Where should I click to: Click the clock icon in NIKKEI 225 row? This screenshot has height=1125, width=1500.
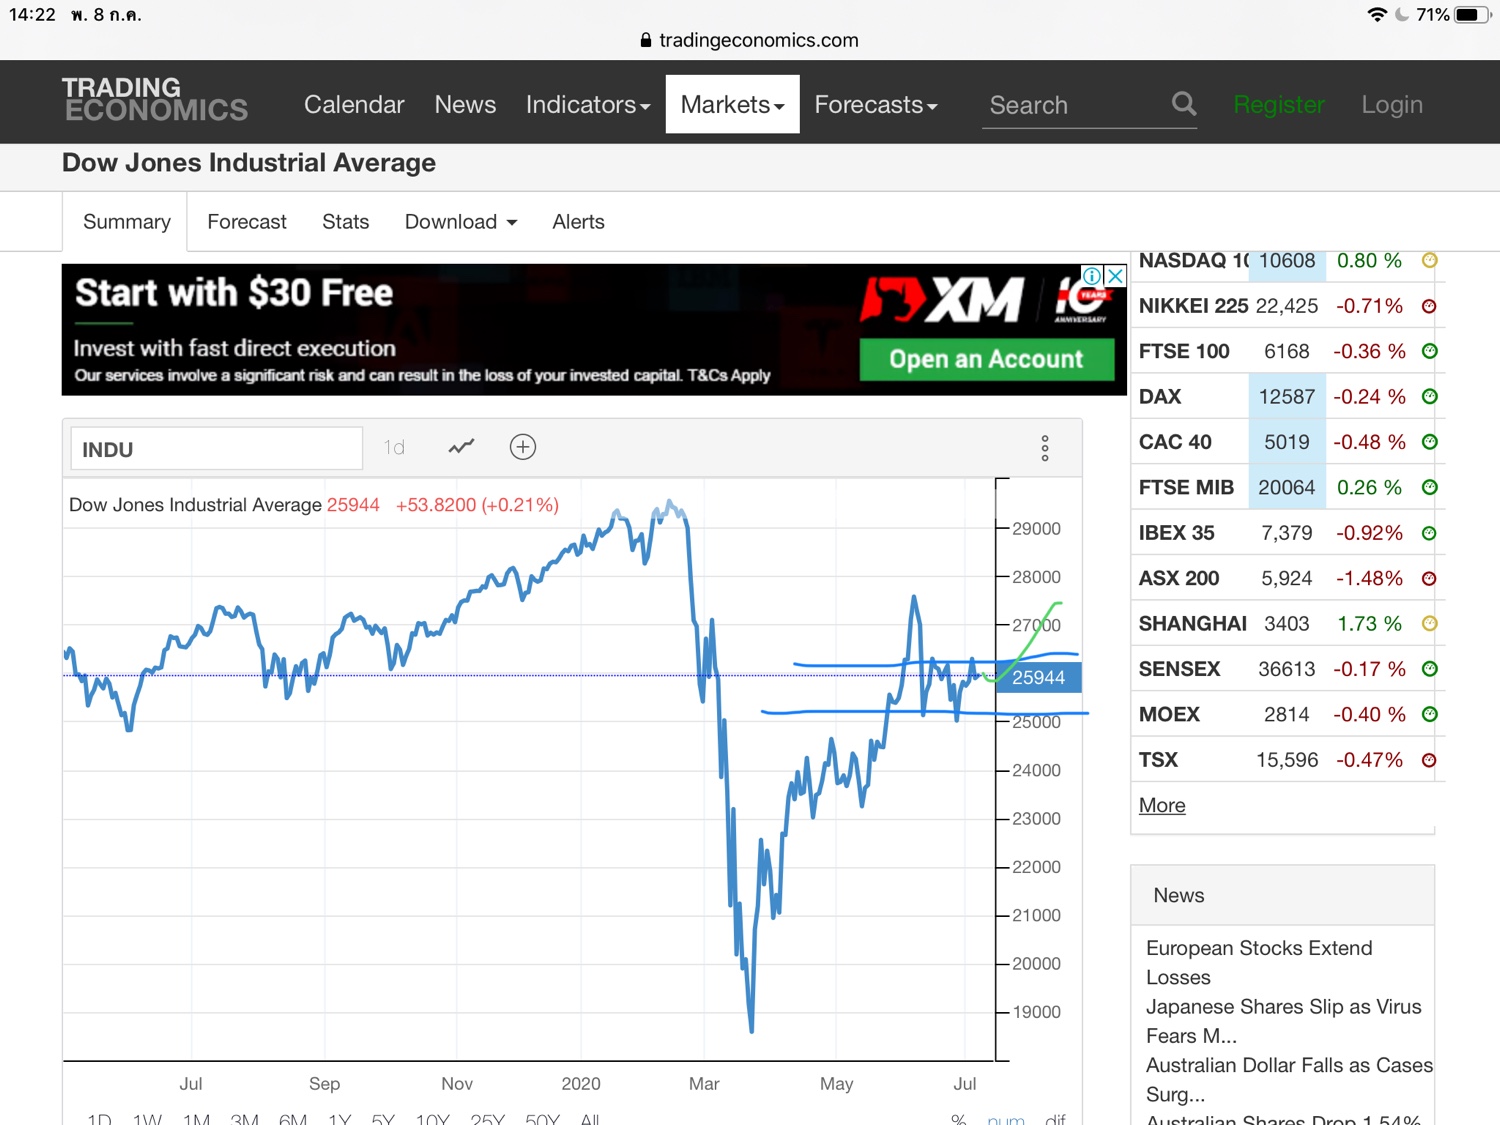[x=1429, y=306]
